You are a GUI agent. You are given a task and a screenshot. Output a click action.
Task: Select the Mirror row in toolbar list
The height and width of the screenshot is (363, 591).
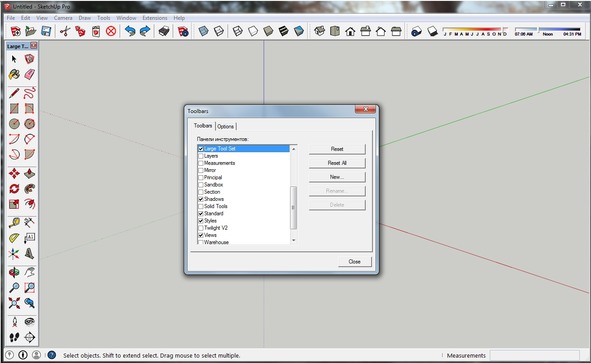(243, 170)
